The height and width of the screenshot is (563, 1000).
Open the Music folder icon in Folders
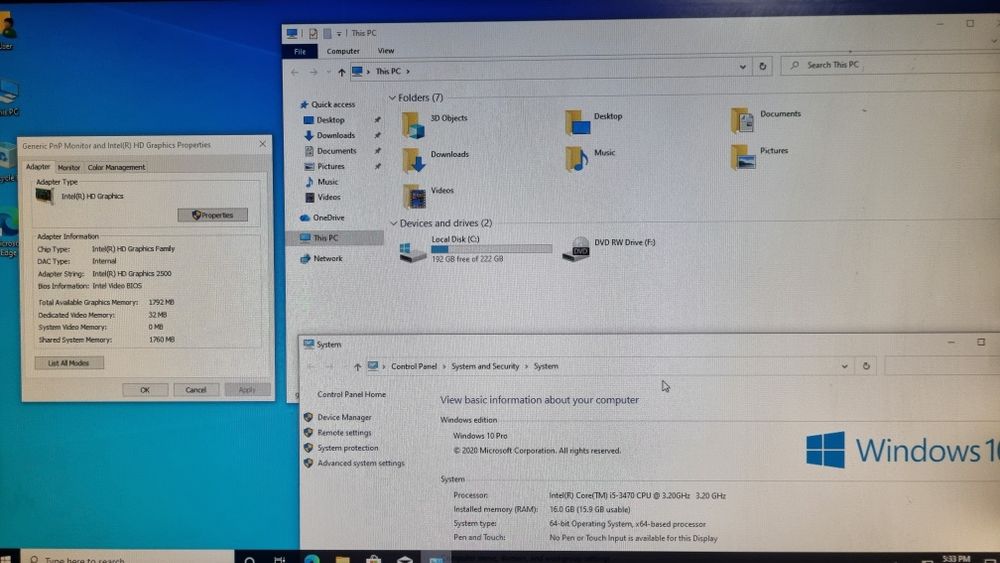577,158
